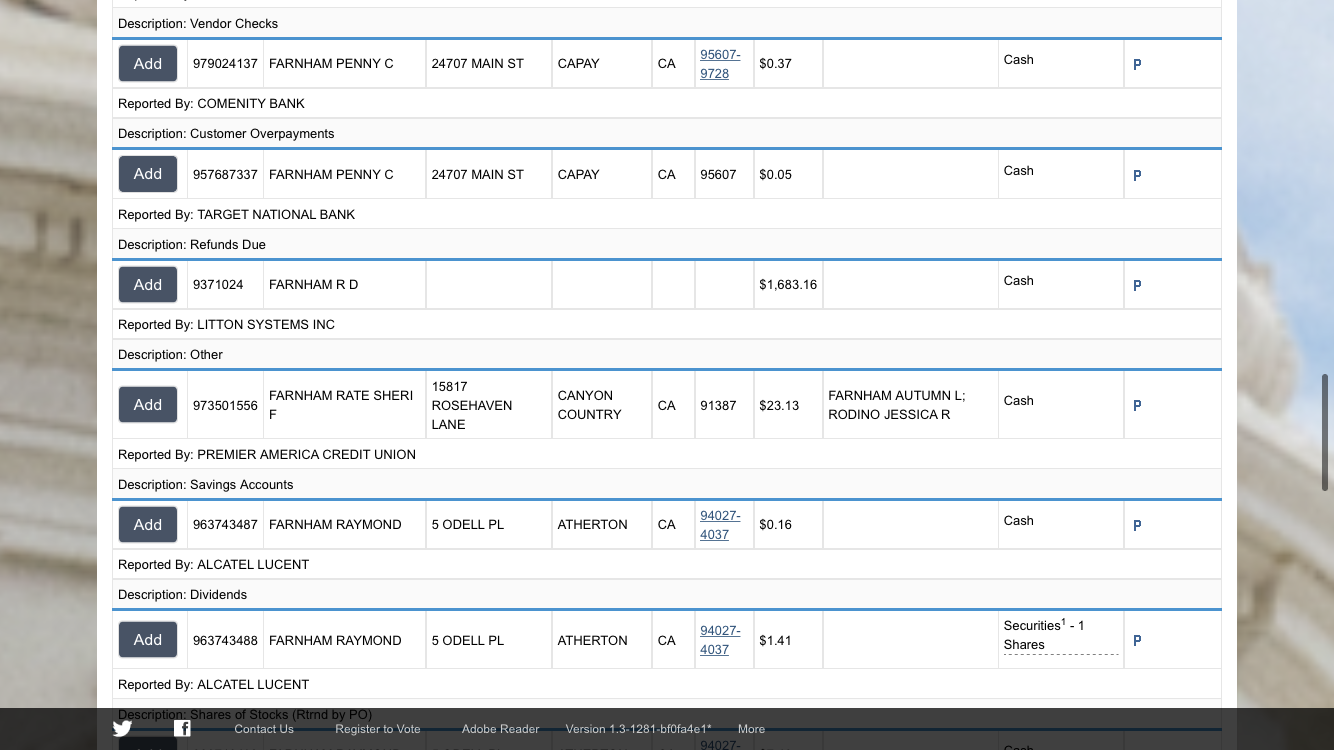The image size is (1334, 750).
Task: Click property ID 9371024
Action: pos(218,285)
